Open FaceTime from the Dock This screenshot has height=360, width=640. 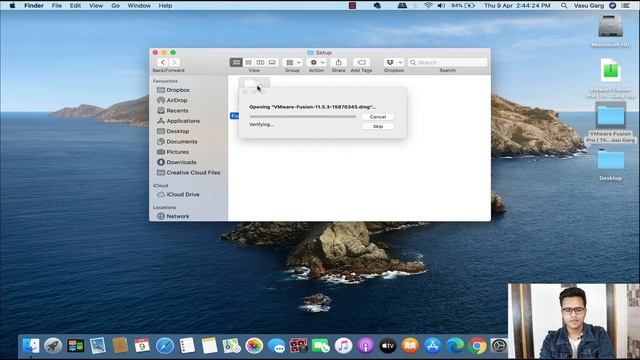[x=321, y=346]
